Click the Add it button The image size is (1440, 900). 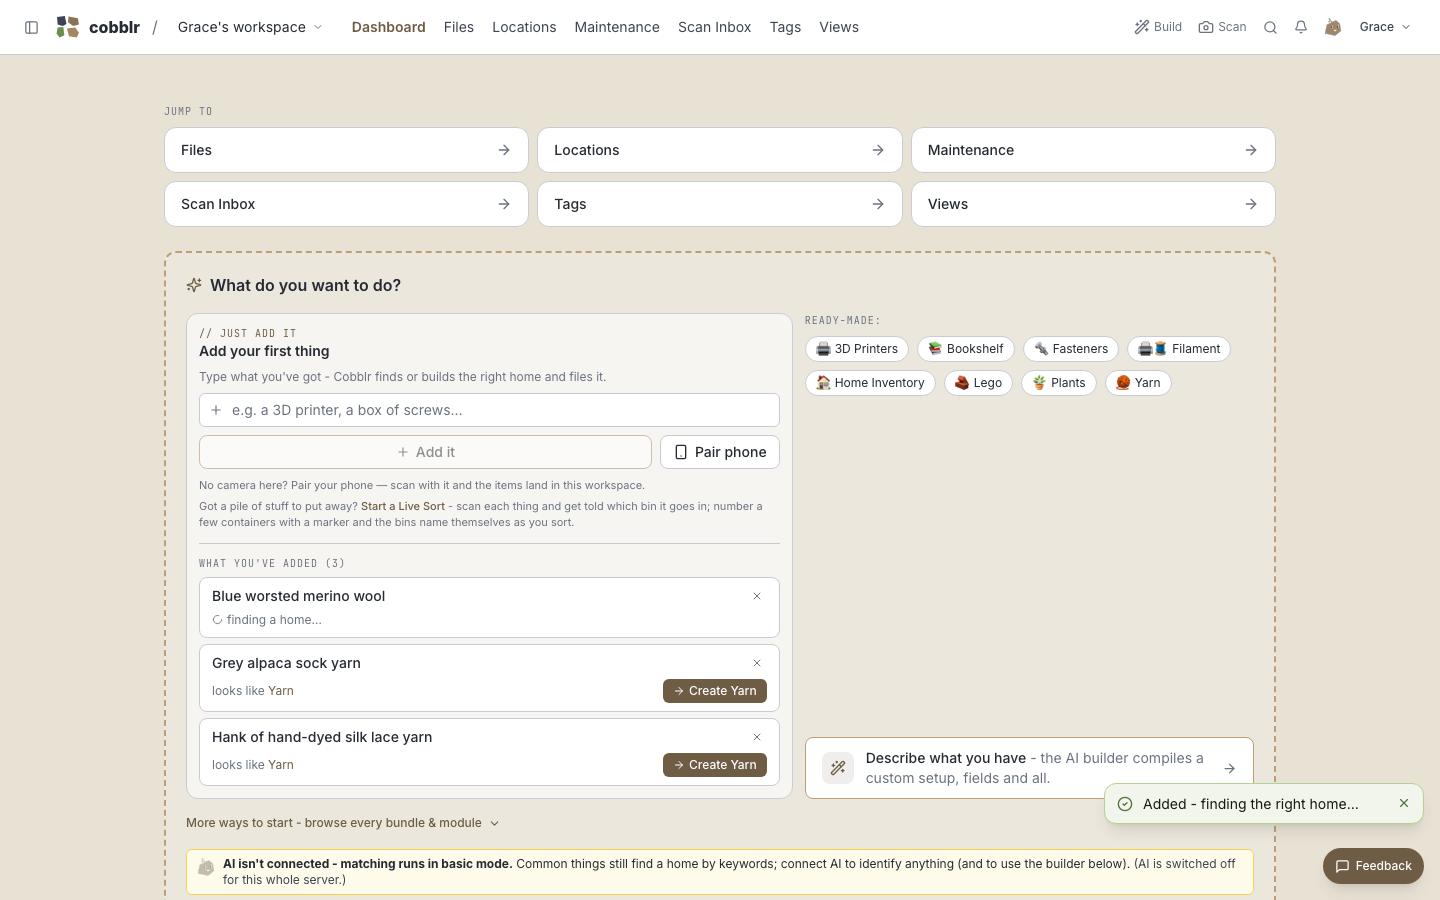[425, 452]
